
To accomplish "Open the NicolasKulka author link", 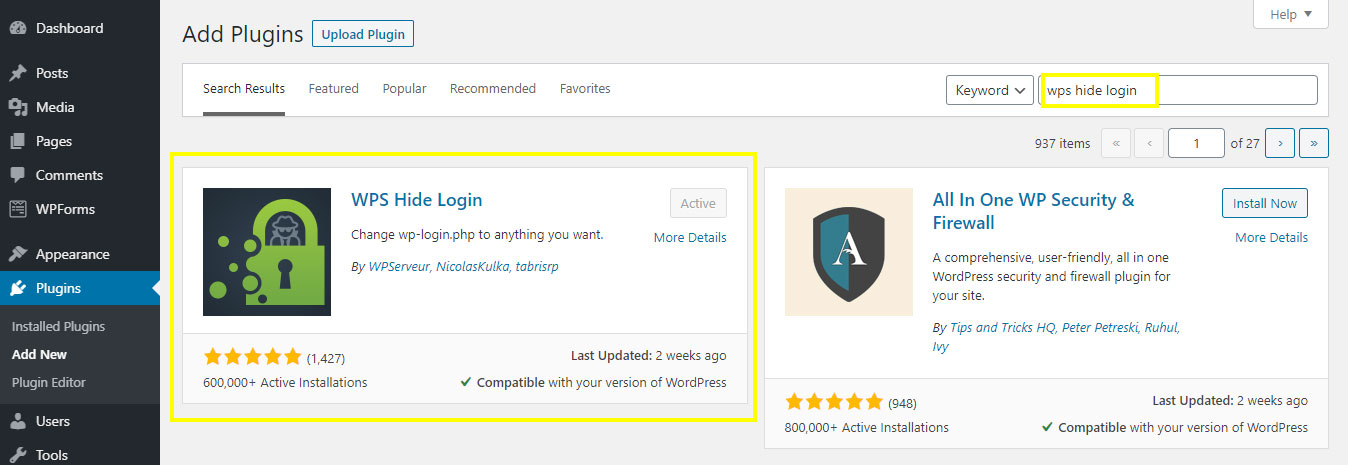I will tap(472, 267).
